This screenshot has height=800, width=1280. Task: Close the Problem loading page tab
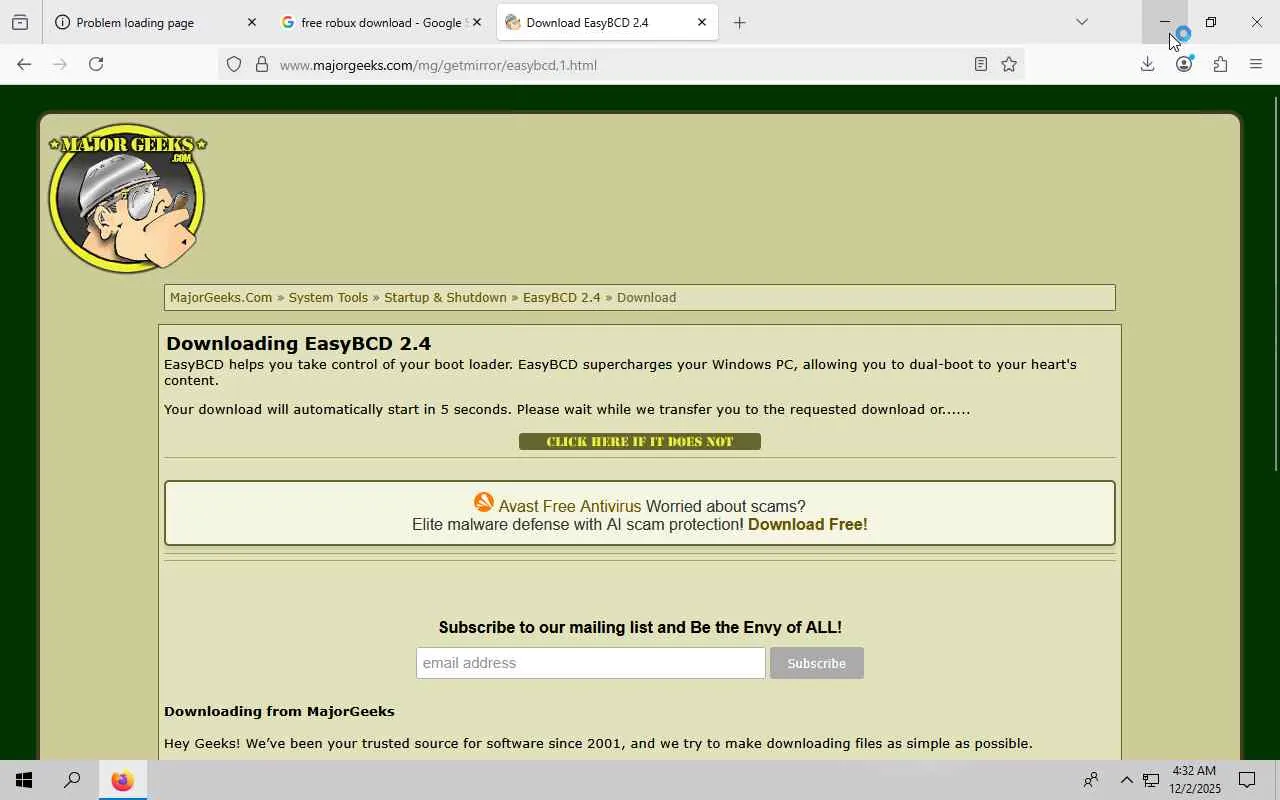point(251,22)
